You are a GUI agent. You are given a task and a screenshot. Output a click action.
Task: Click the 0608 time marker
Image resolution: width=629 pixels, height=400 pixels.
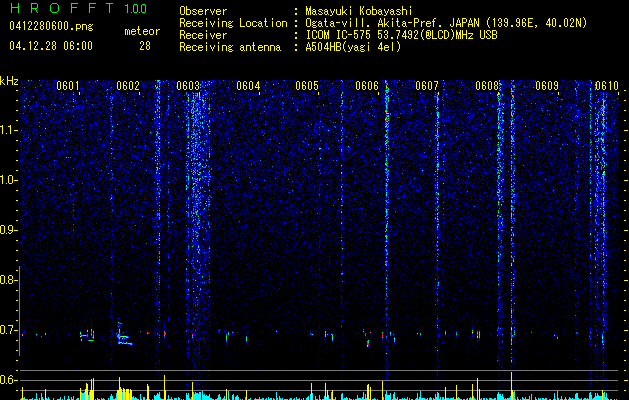487,86
